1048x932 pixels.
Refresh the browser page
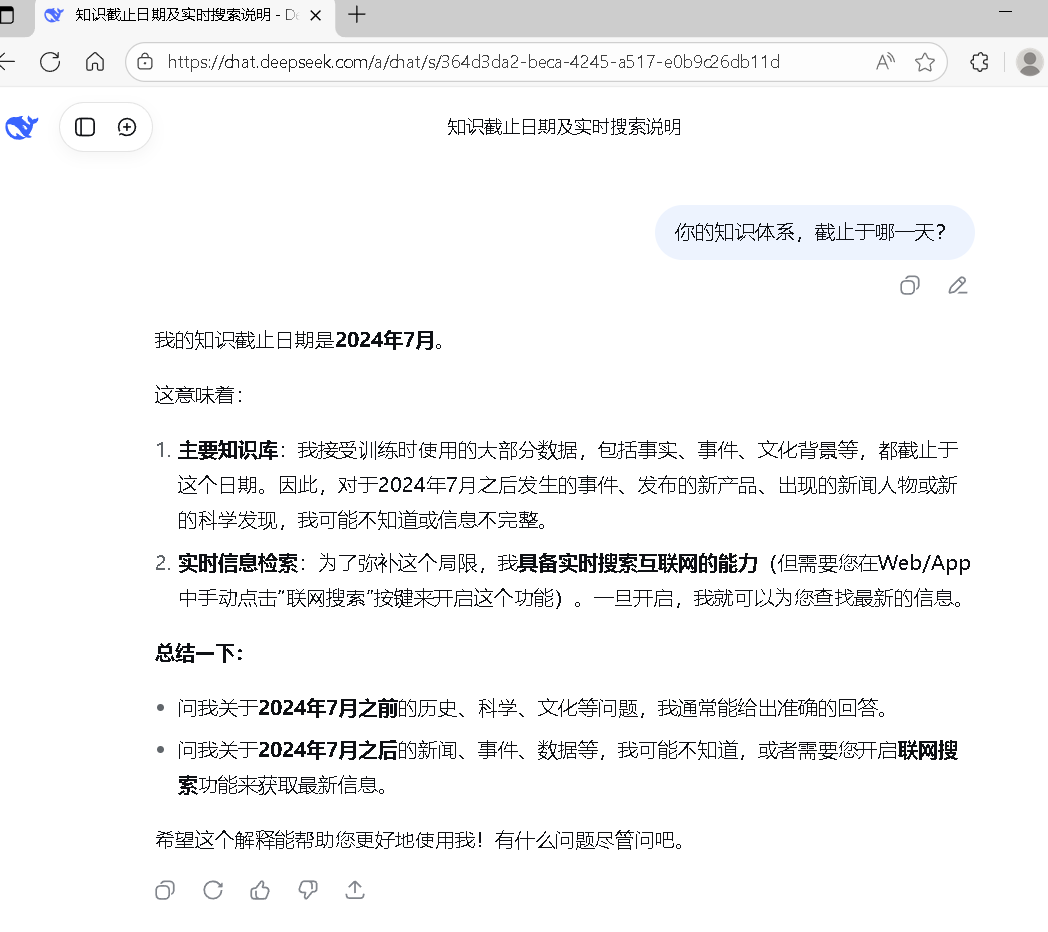[50, 62]
